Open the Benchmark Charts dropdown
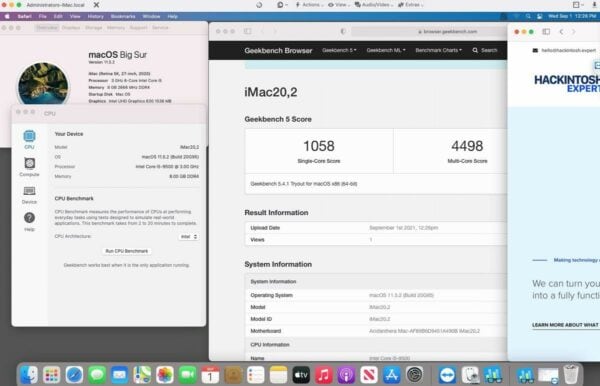This screenshot has width=600, height=386. click(x=439, y=50)
